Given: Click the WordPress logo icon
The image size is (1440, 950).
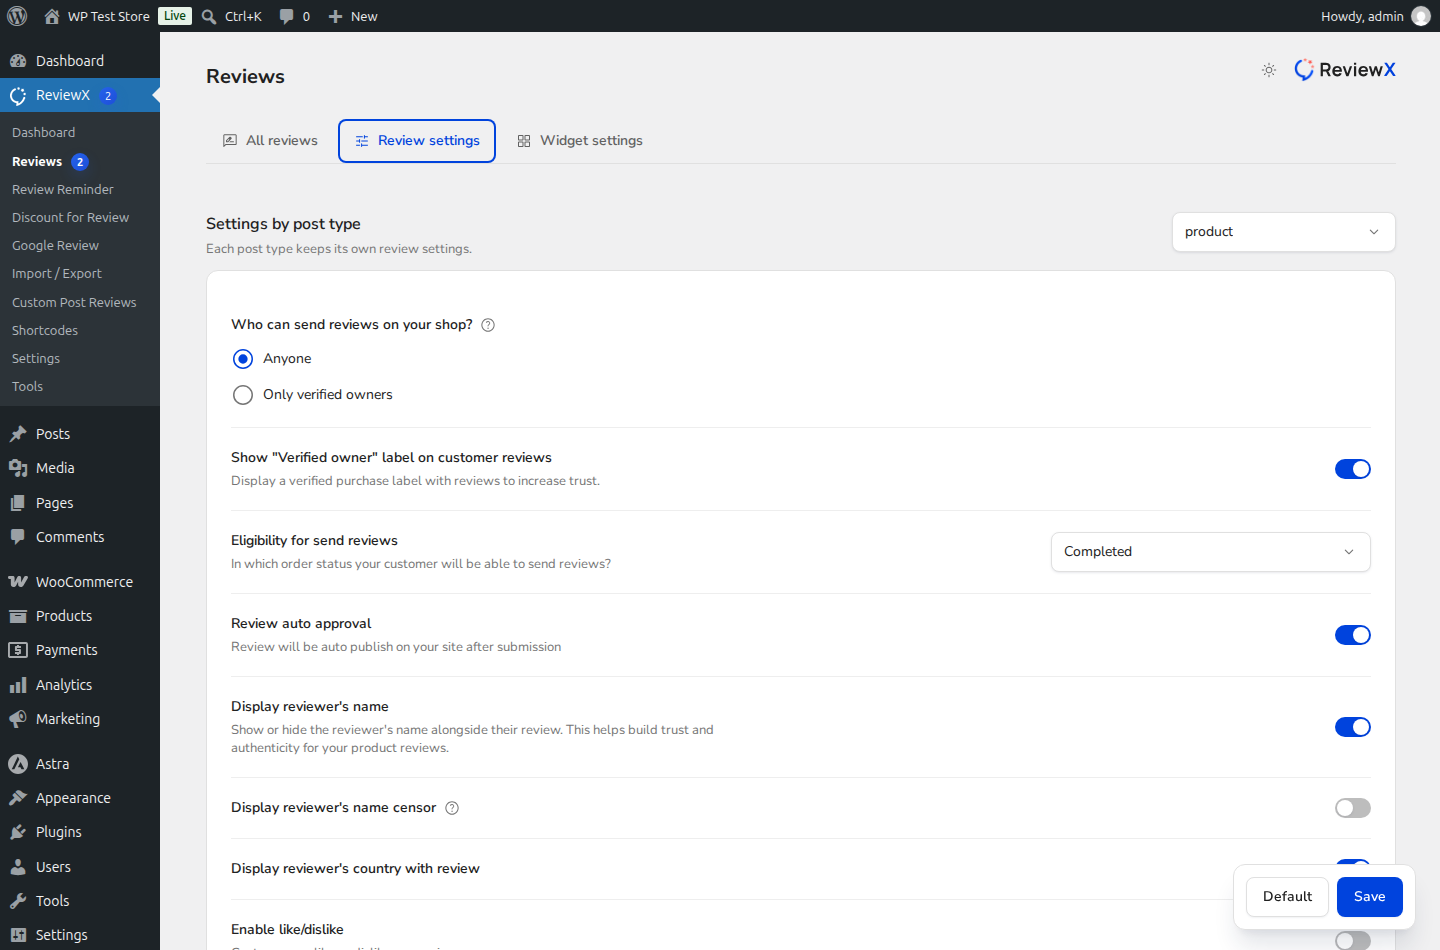Looking at the screenshot, I should (17, 16).
